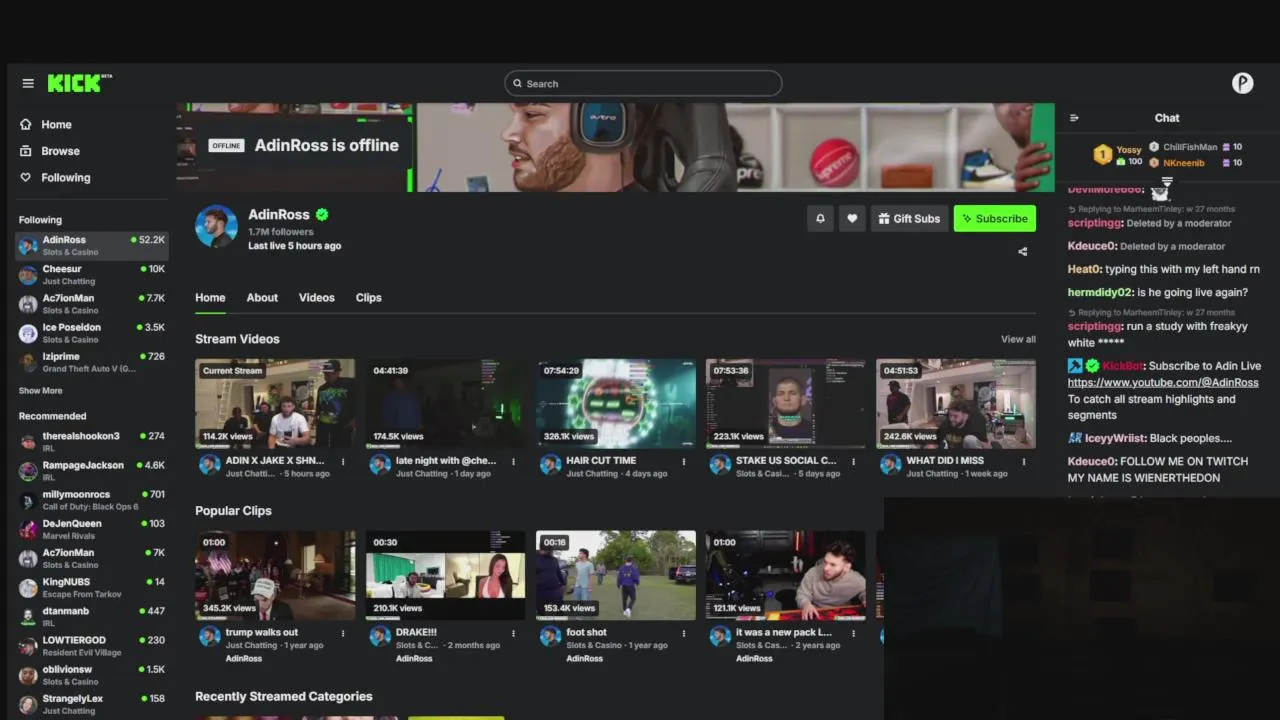Open recommended channel millymoonrocs

coord(91,500)
